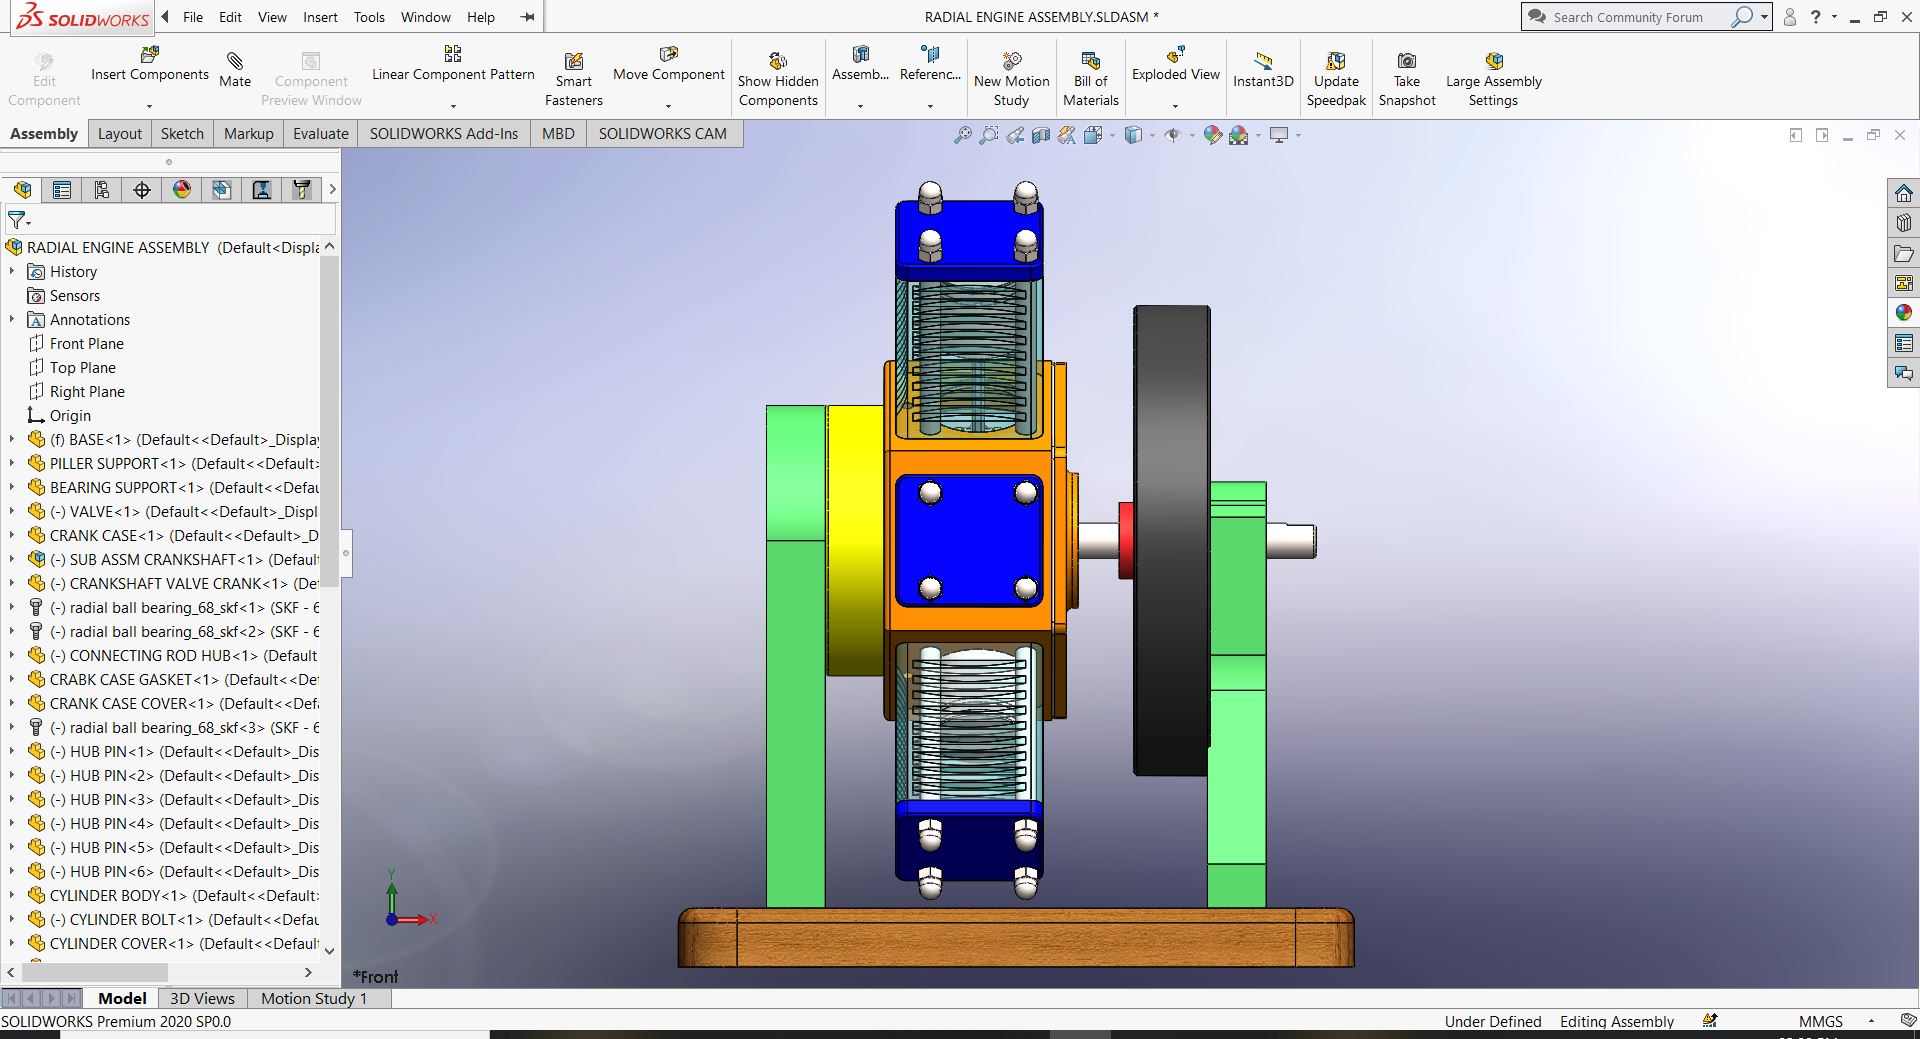1920x1039 pixels.
Task: Open Custom Properties icon in task pane
Action: (x=1904, y=343)
